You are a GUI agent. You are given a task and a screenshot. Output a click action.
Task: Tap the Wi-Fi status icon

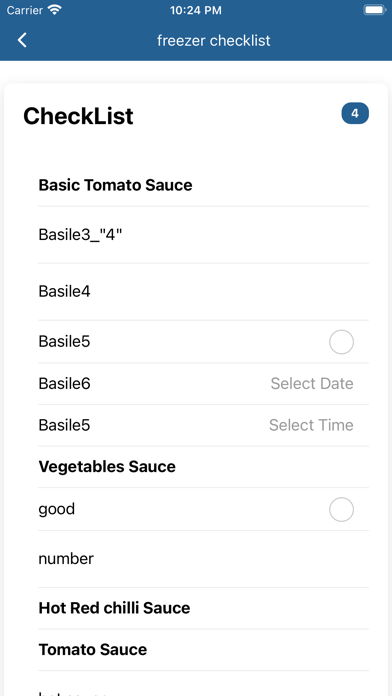coord(55,10)
